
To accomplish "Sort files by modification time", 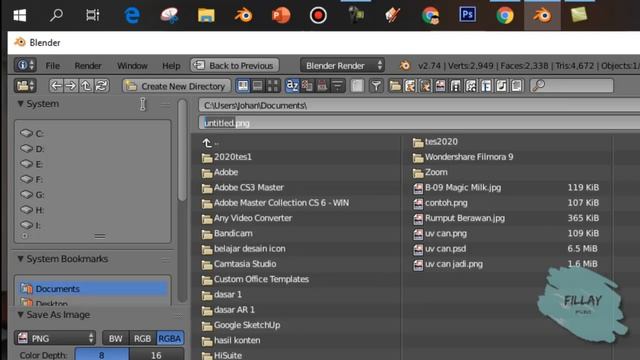I will (x=322, y=86).
